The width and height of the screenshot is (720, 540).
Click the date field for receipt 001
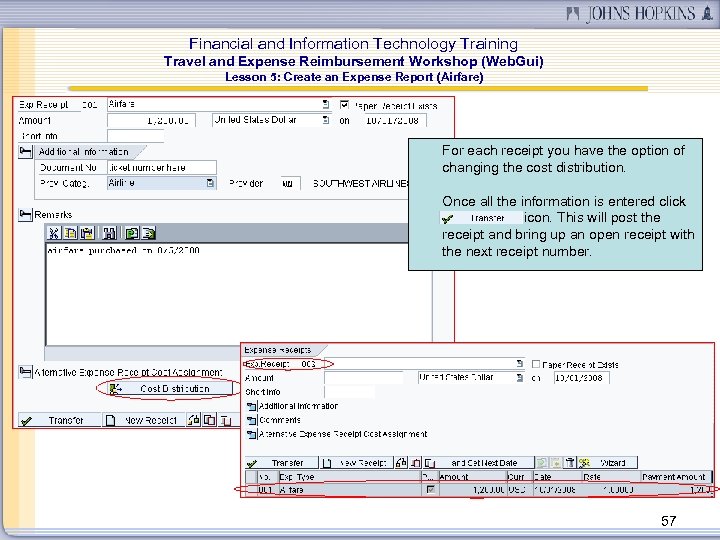(394, 120)
